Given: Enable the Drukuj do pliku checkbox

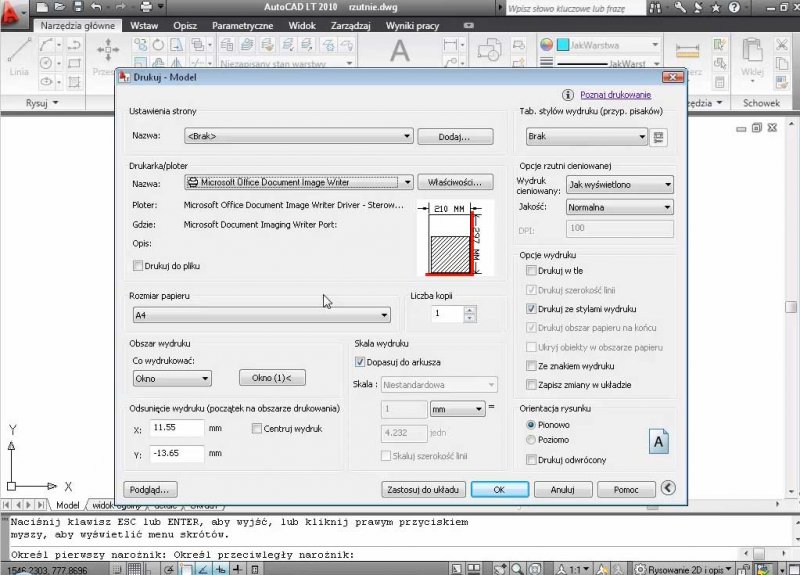Looking at the screenshot, I should tap(138, 266).
